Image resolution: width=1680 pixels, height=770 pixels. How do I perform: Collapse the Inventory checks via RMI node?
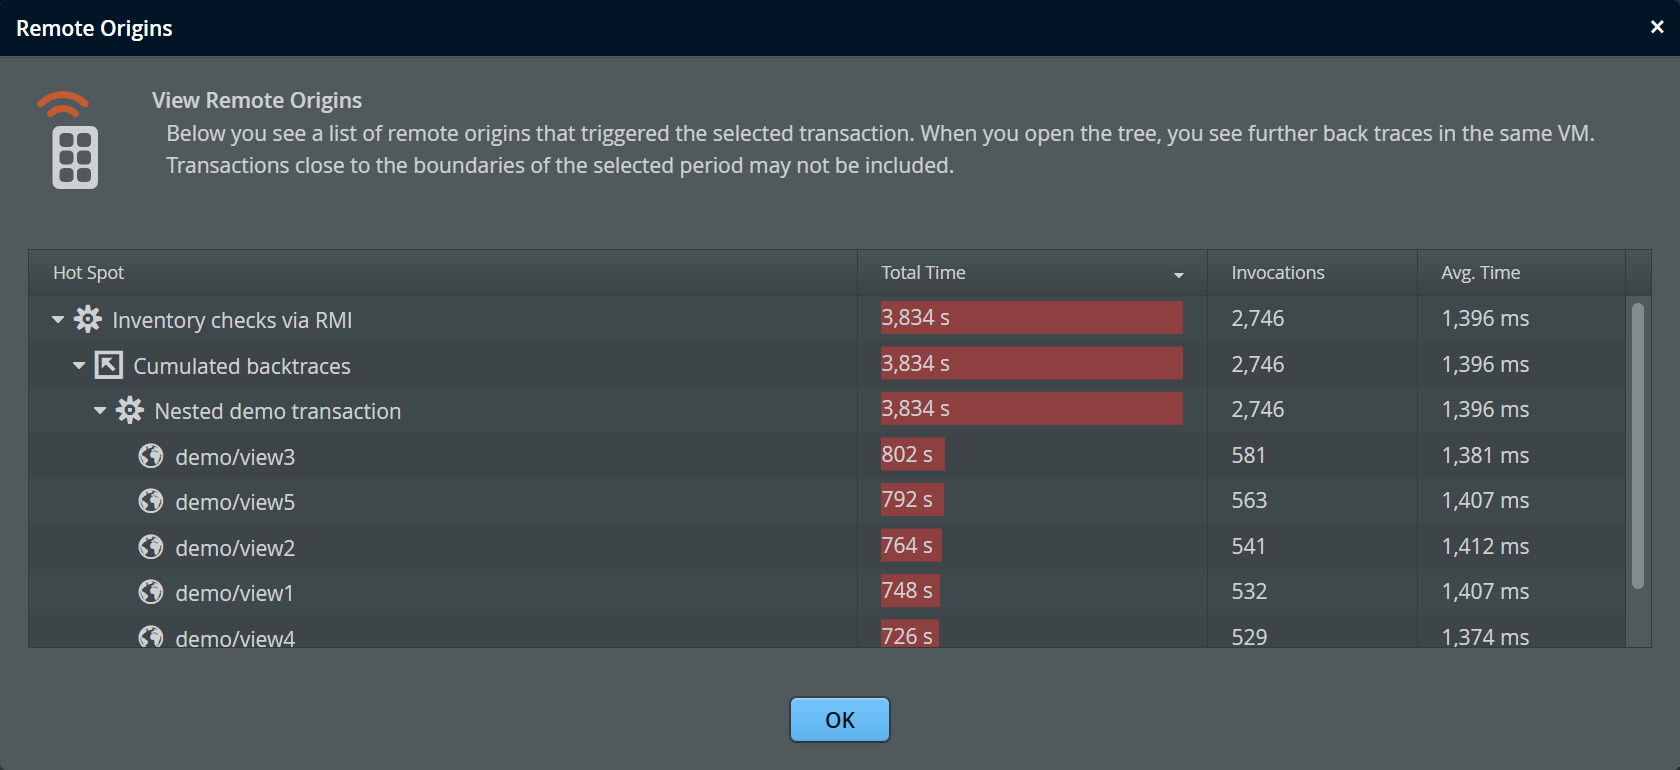pos(58,320)
